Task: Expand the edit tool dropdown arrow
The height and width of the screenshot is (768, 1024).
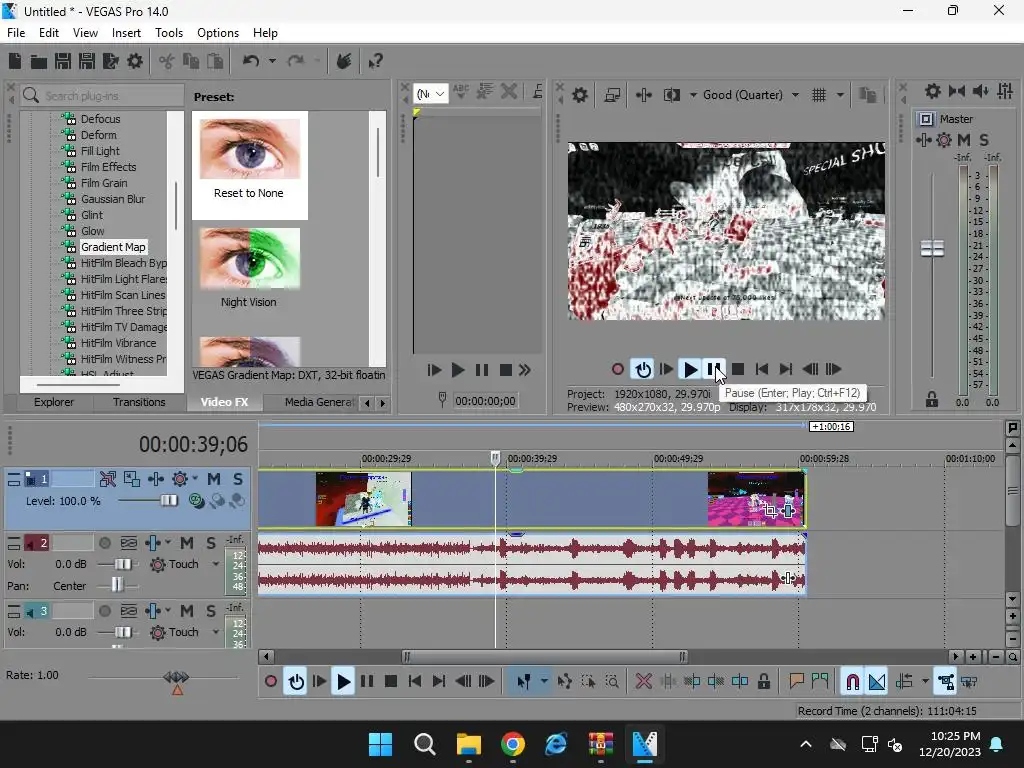Action: click(x=544, y=682)
